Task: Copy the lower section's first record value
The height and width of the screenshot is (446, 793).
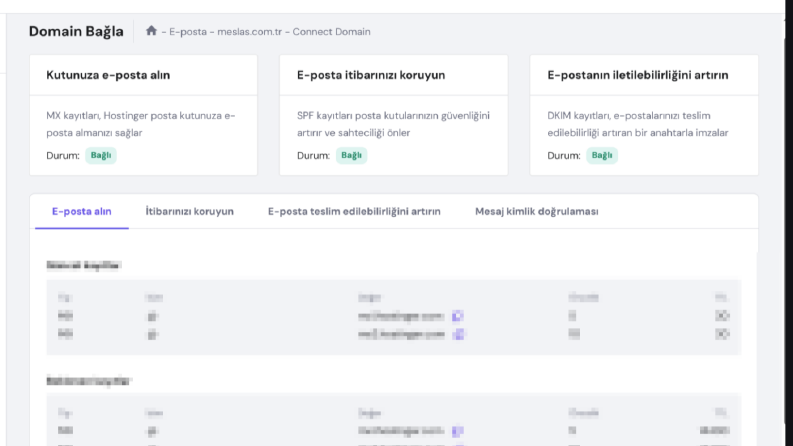Action: (x=458, y=431)
